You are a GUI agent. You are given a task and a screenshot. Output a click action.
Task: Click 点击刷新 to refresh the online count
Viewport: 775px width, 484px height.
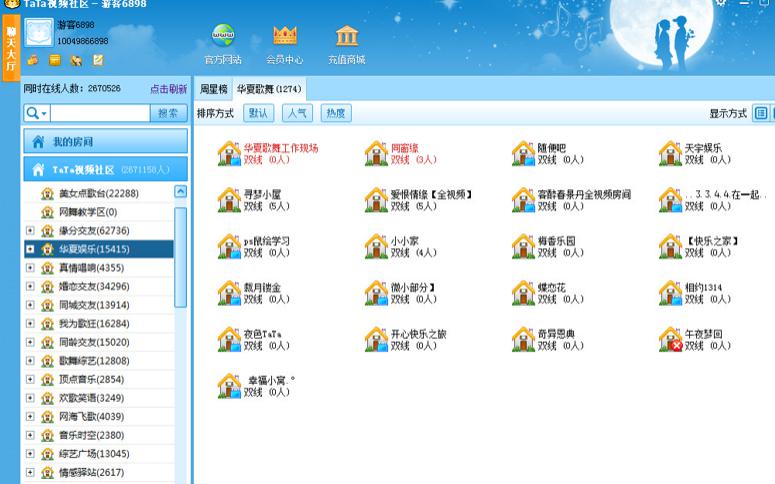(x=168, y=88)
